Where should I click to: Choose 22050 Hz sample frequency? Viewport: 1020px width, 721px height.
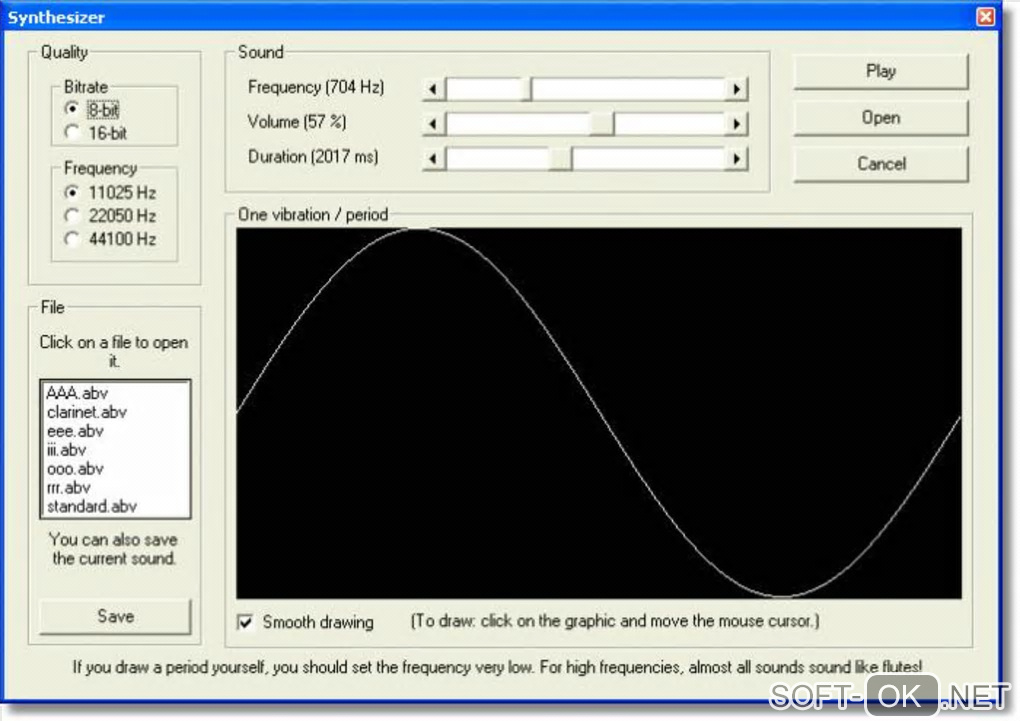(111, 215)
